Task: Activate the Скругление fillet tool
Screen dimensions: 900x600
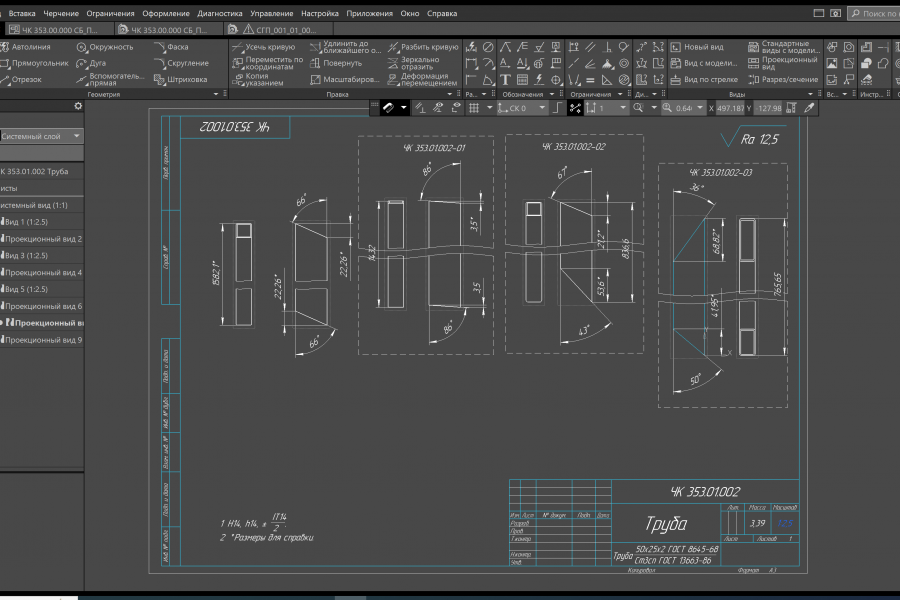Action: 181,63
